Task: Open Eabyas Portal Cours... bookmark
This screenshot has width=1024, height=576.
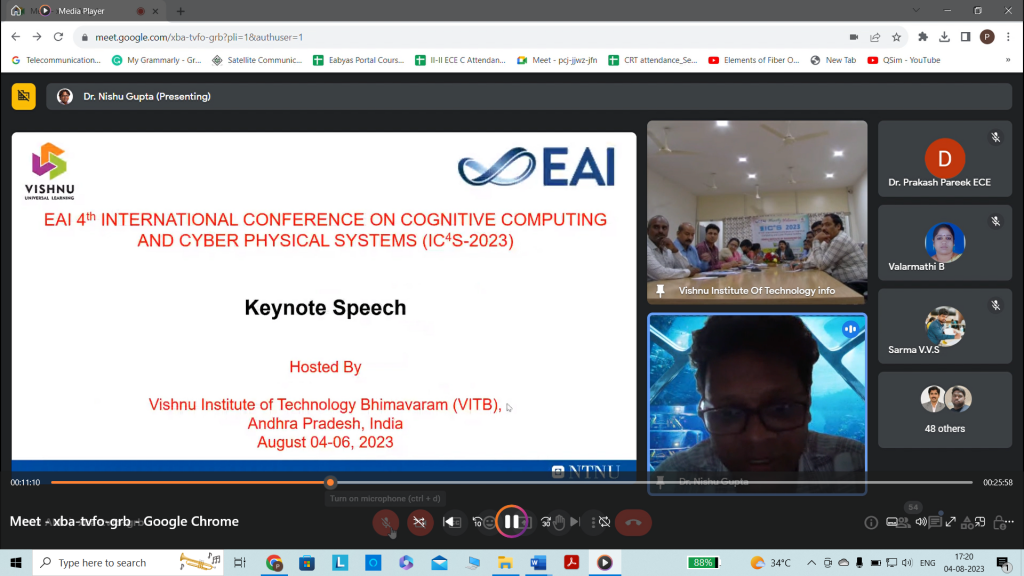Action: pyautogui.click(x=359, y=60)
